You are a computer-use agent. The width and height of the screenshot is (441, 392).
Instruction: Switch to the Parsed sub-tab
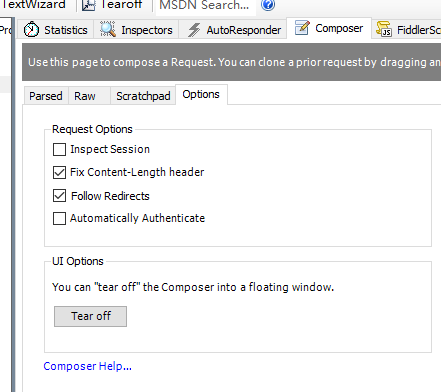click(x=46, y=96)
